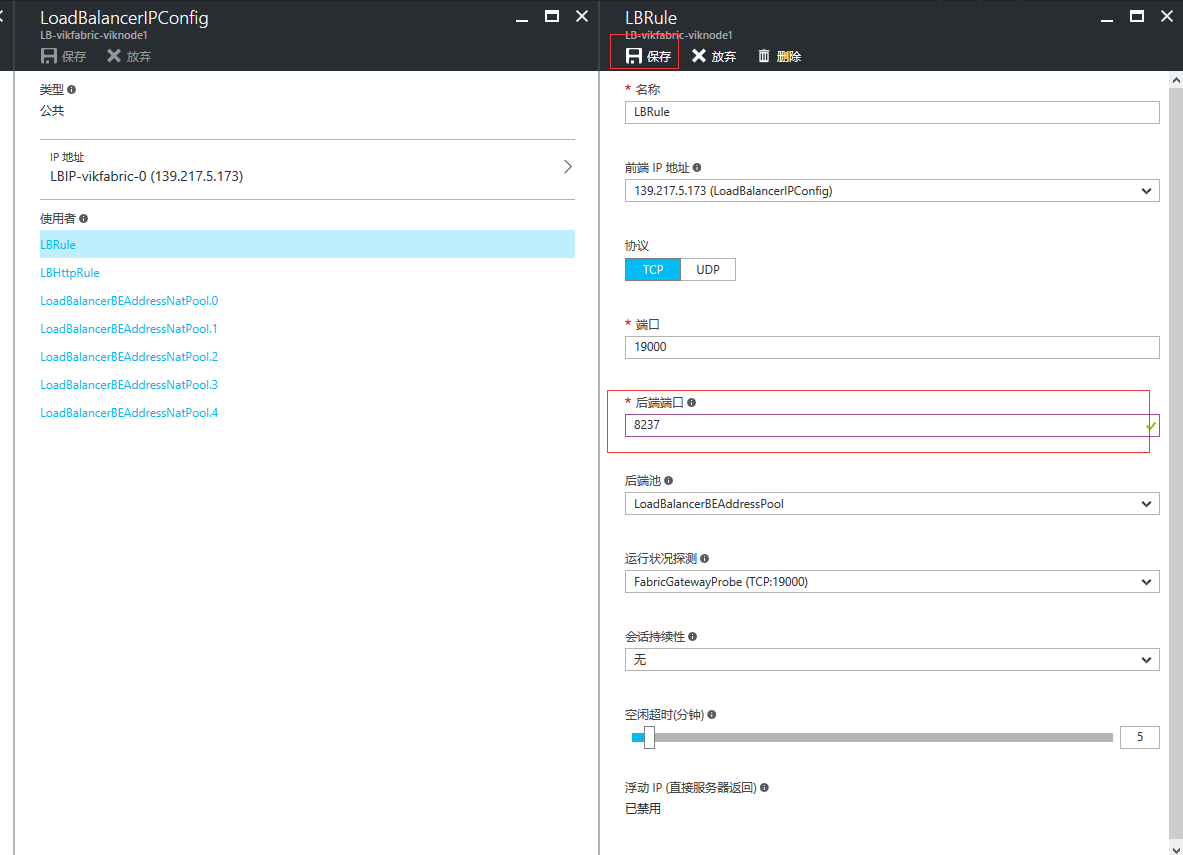
Task: Open LBHttpRule from the 使用者 list
Action: coord(70,273)
